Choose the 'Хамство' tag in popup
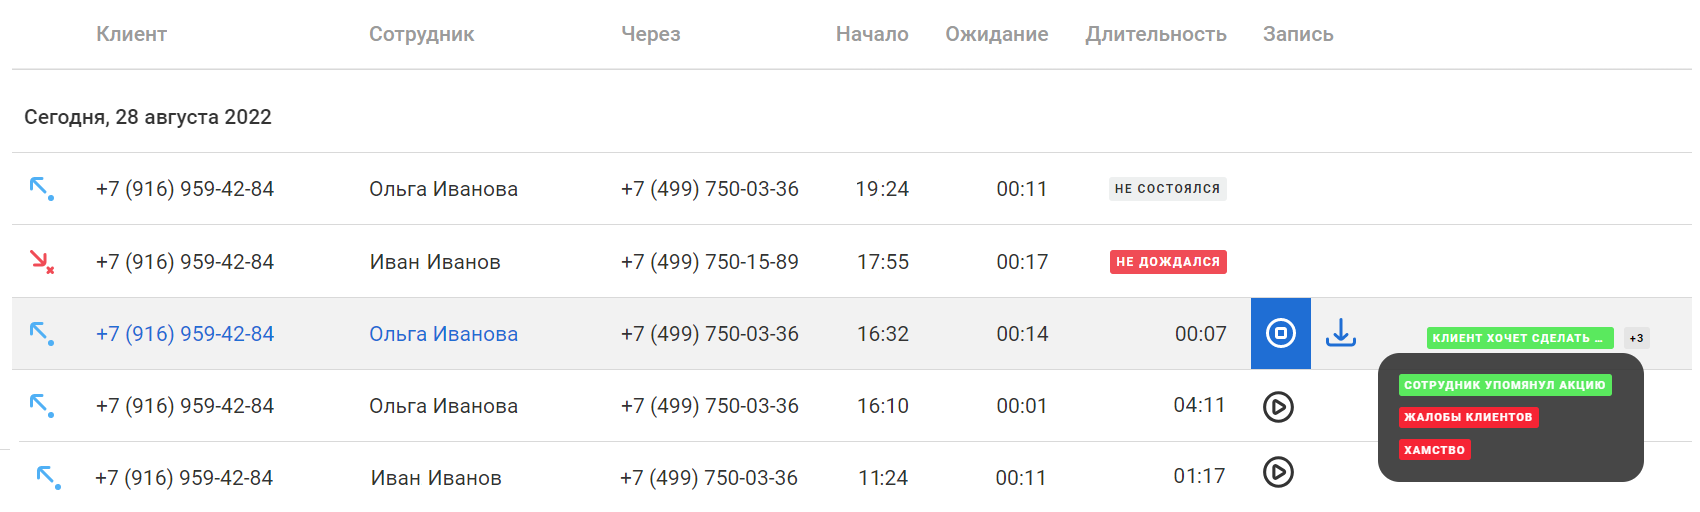 (x=1434, y=450)
